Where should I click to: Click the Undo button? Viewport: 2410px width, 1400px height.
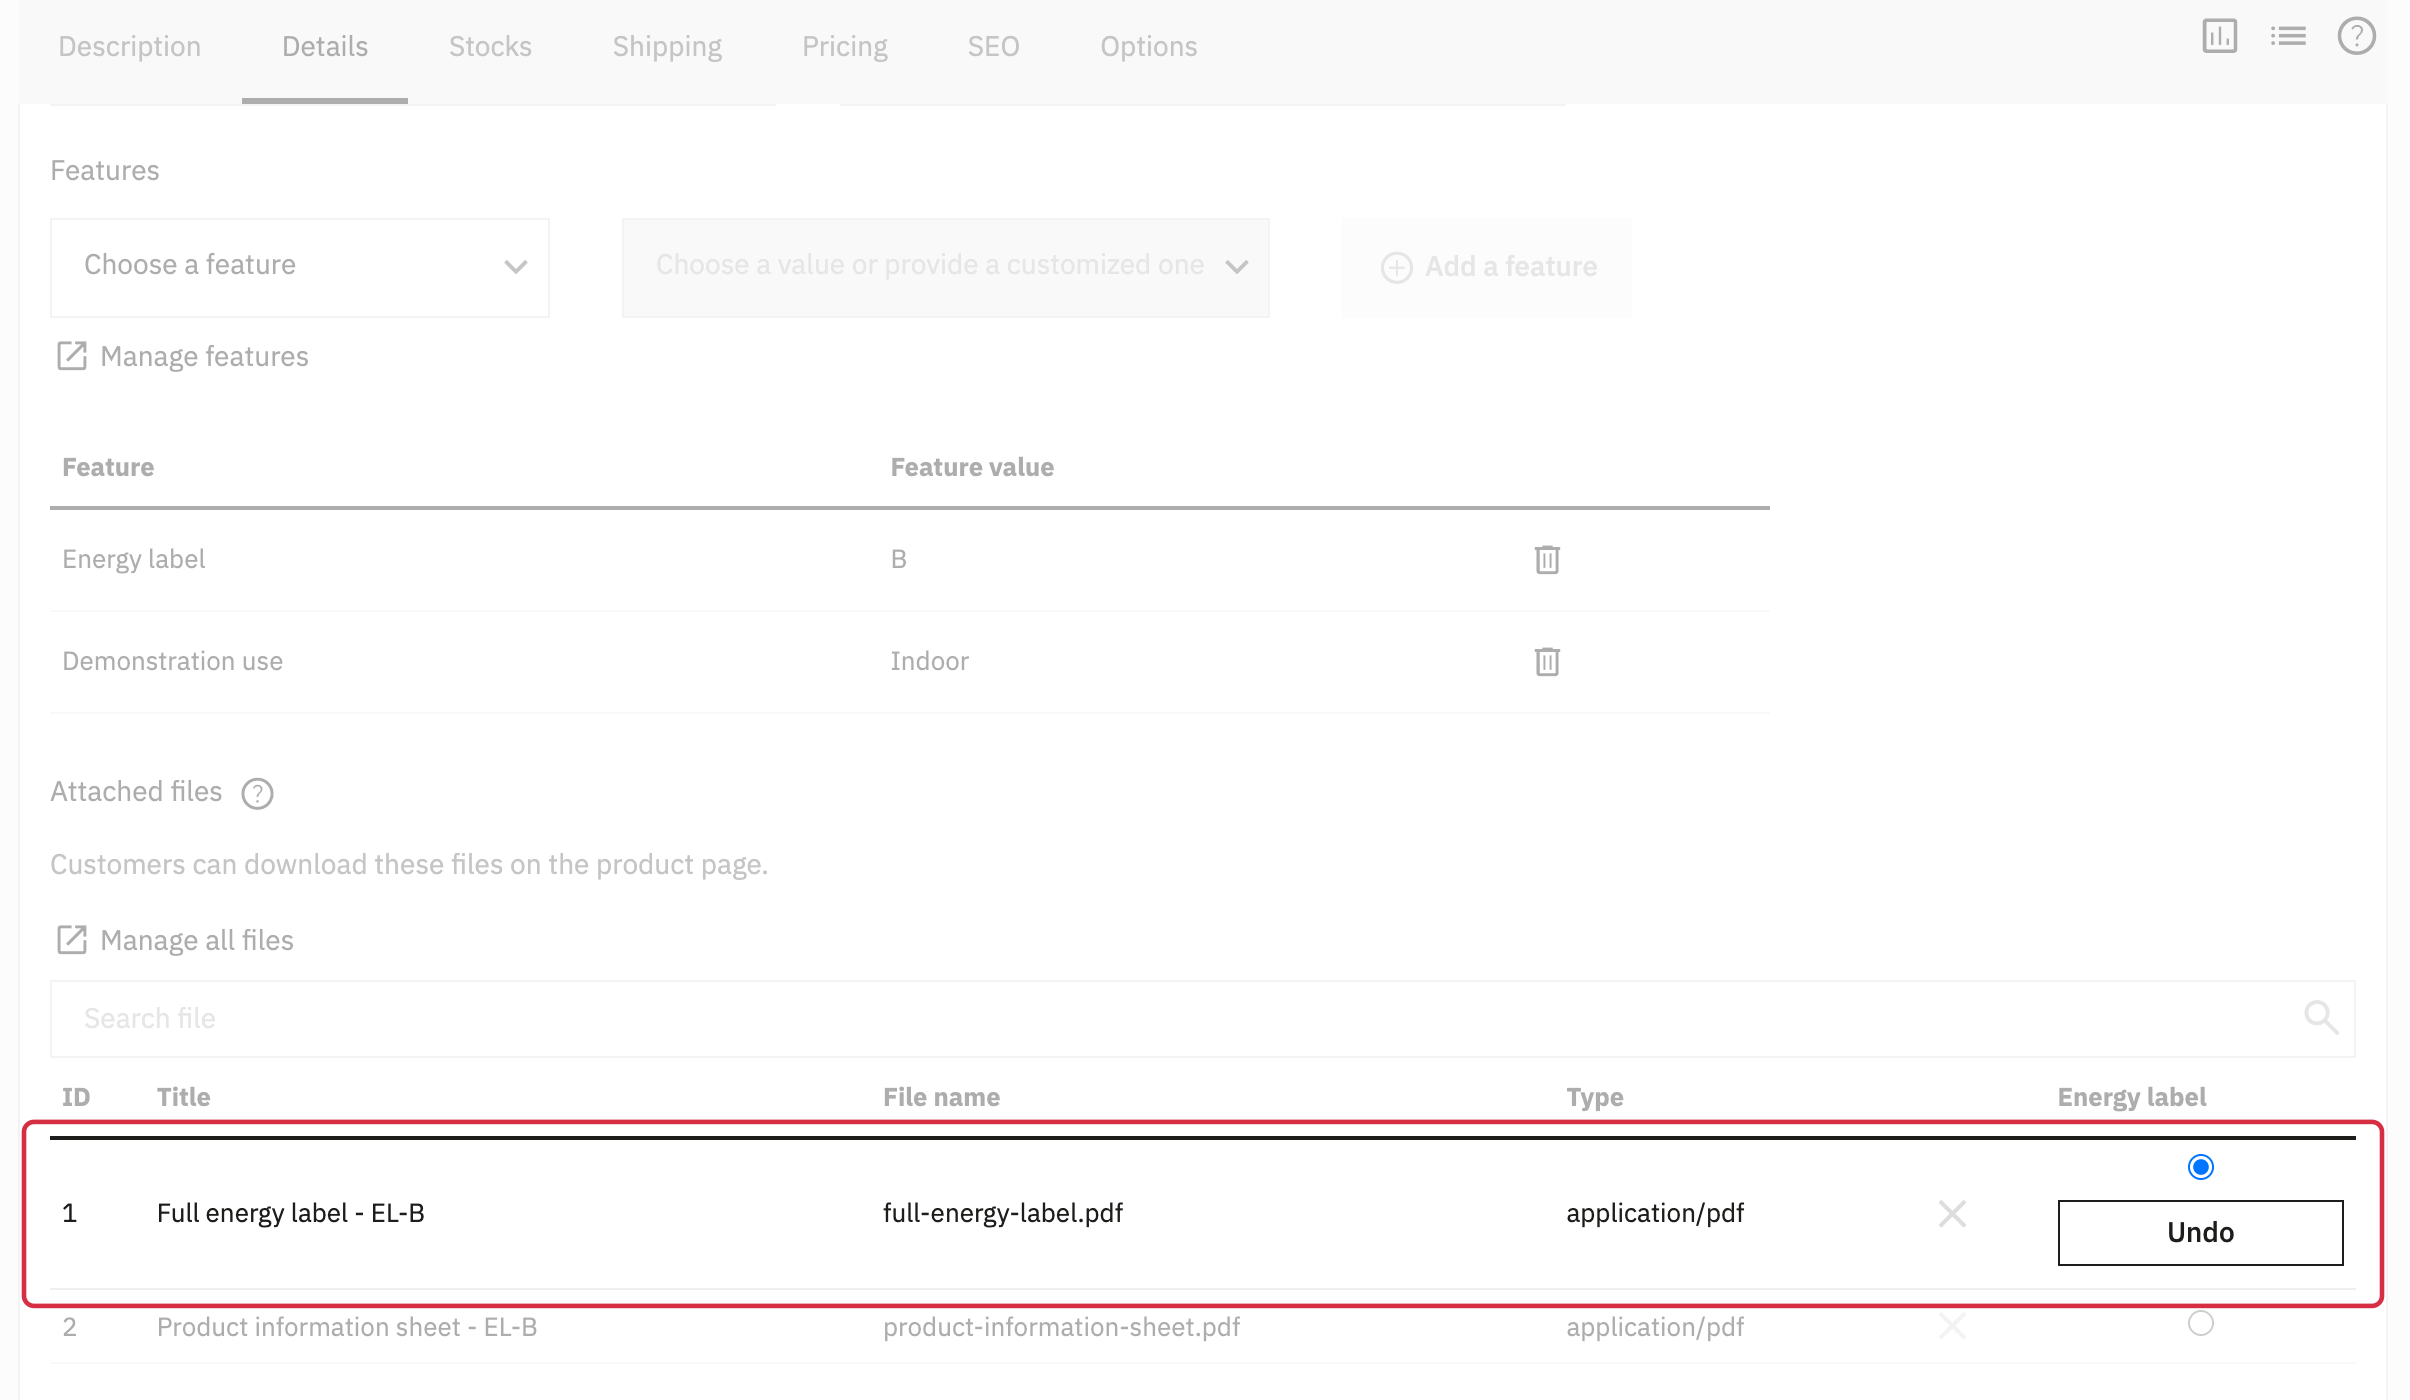pyautogui.click(x=2200, y=1232)
